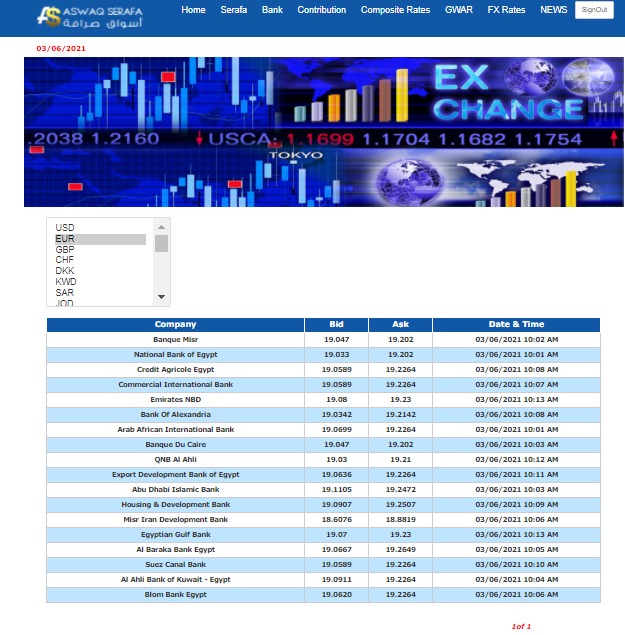Viewport: 625px width, 635px height.
Task: Open FX Rates page
Action: 506,10
